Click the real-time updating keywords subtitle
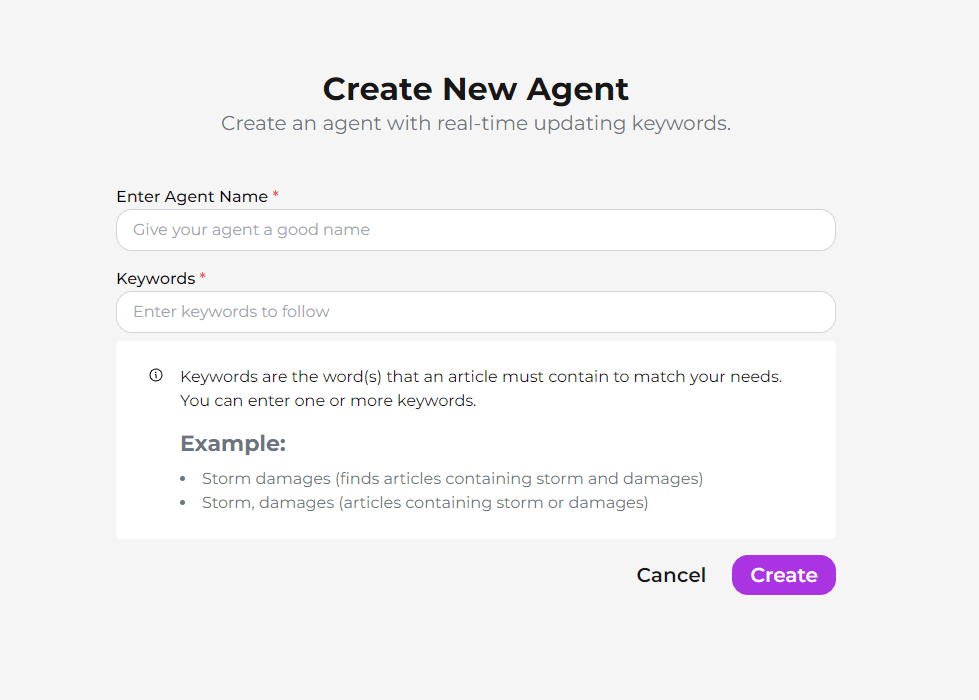The width and height of the screenshot is (979, 700). pyautogui.click(x=476, y=124)
